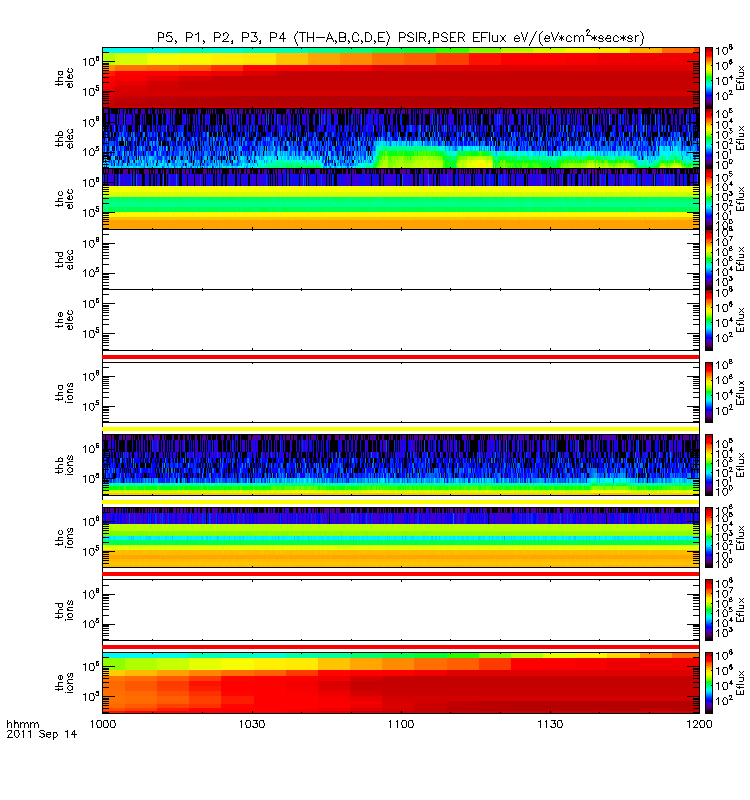Pick the color bar beside the thc elec panel

click(x=709, y=199)
